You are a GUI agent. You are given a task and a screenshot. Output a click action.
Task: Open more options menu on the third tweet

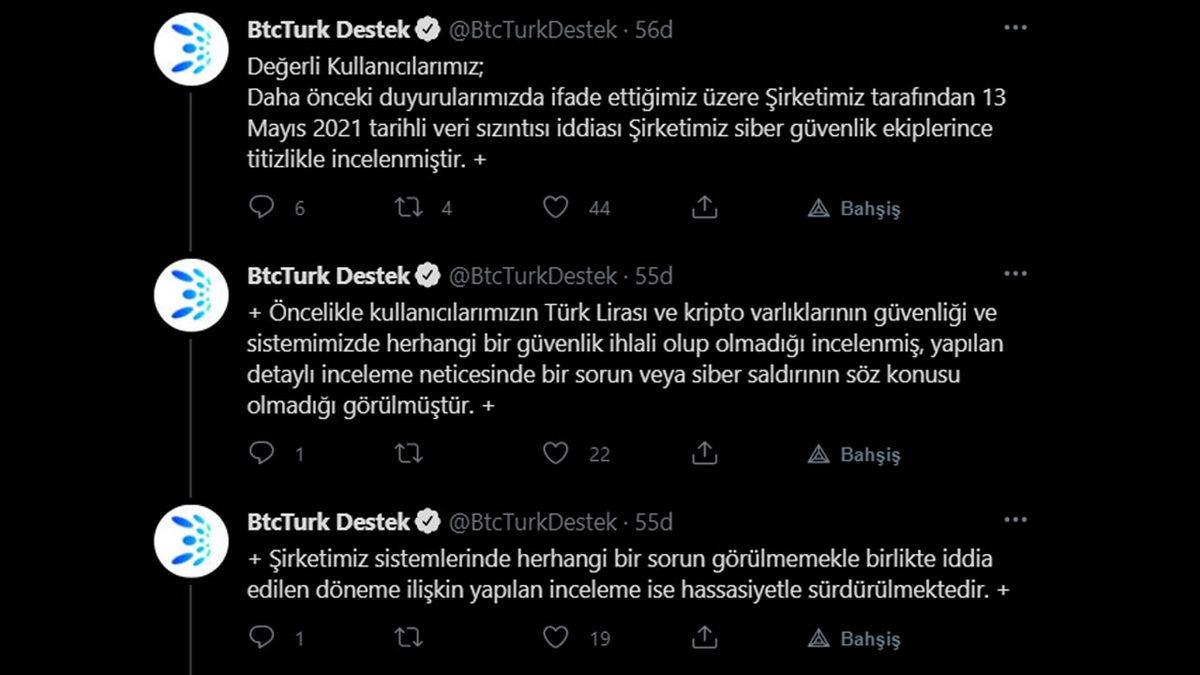(1016, 518)
